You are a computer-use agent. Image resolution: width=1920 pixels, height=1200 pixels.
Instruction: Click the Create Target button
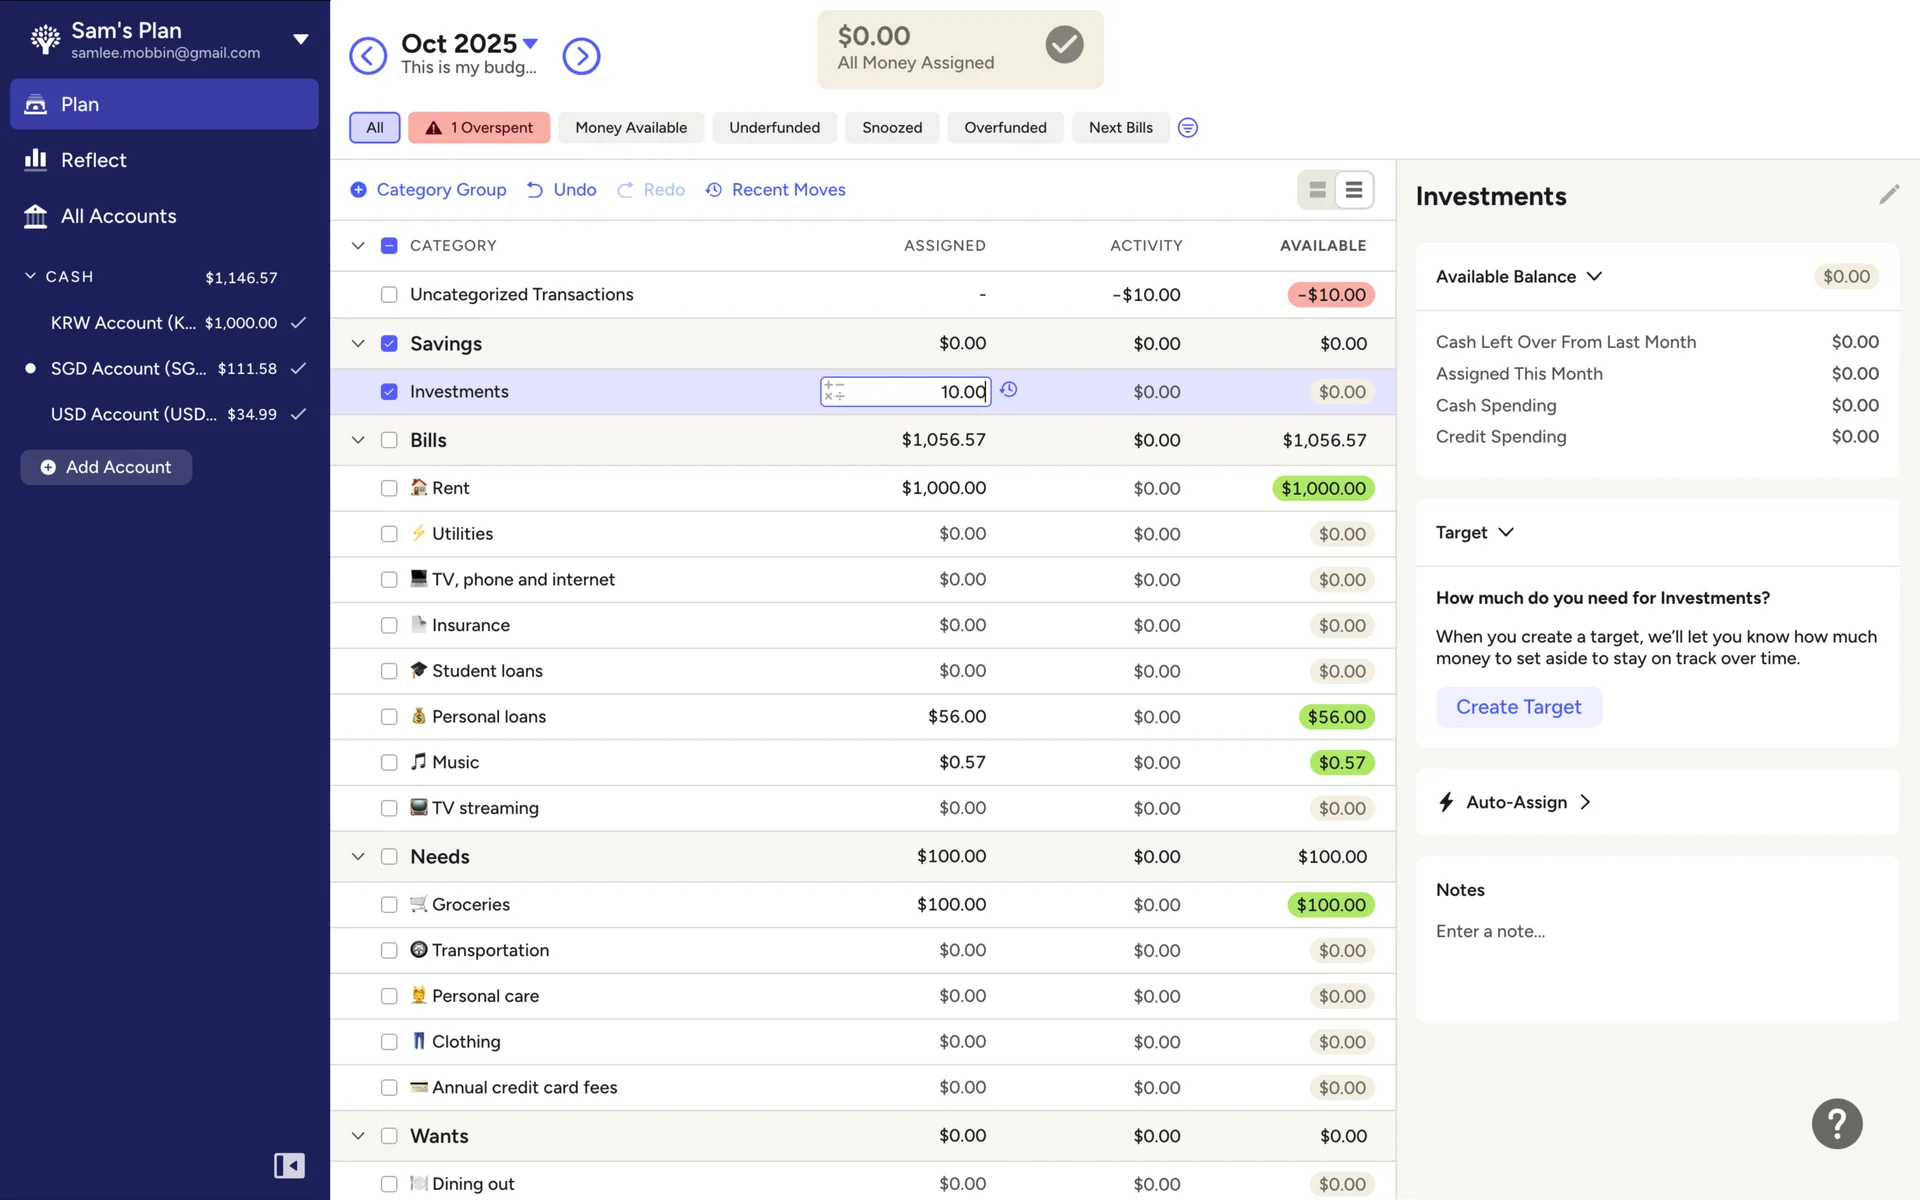(x=1518, y=707)
